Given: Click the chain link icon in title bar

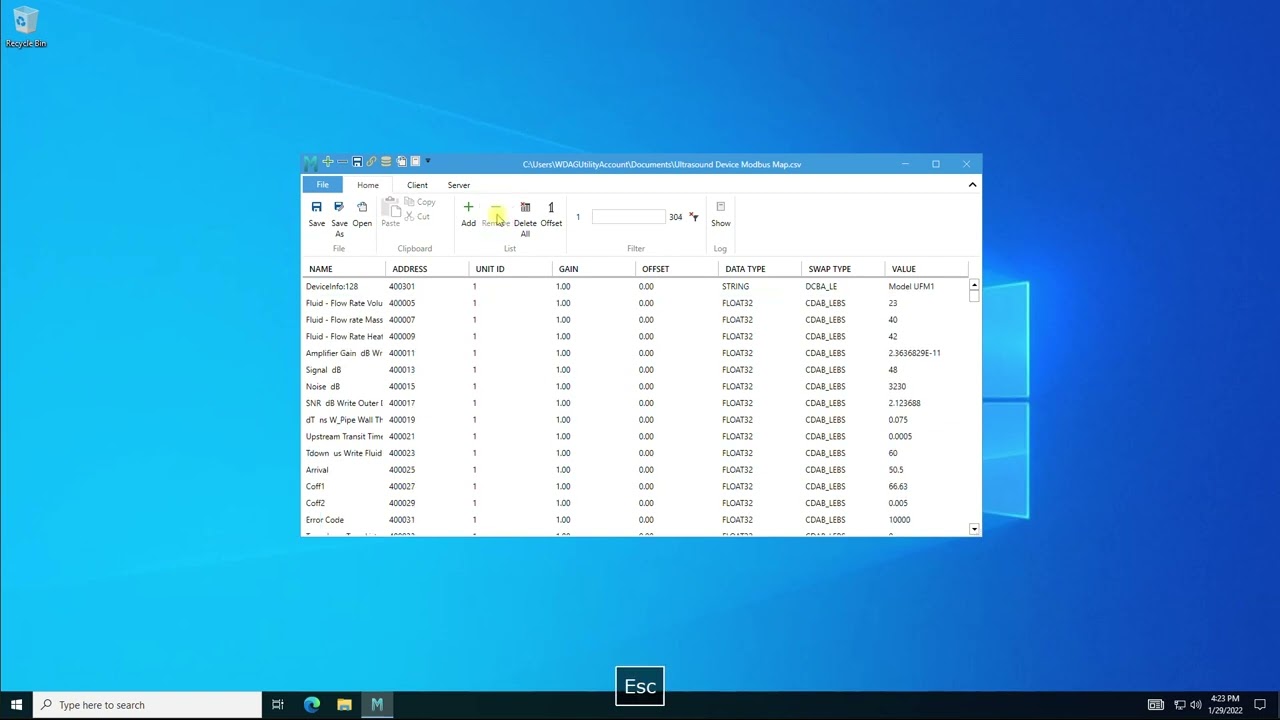Looking at the screenshot, I should 371,162.
